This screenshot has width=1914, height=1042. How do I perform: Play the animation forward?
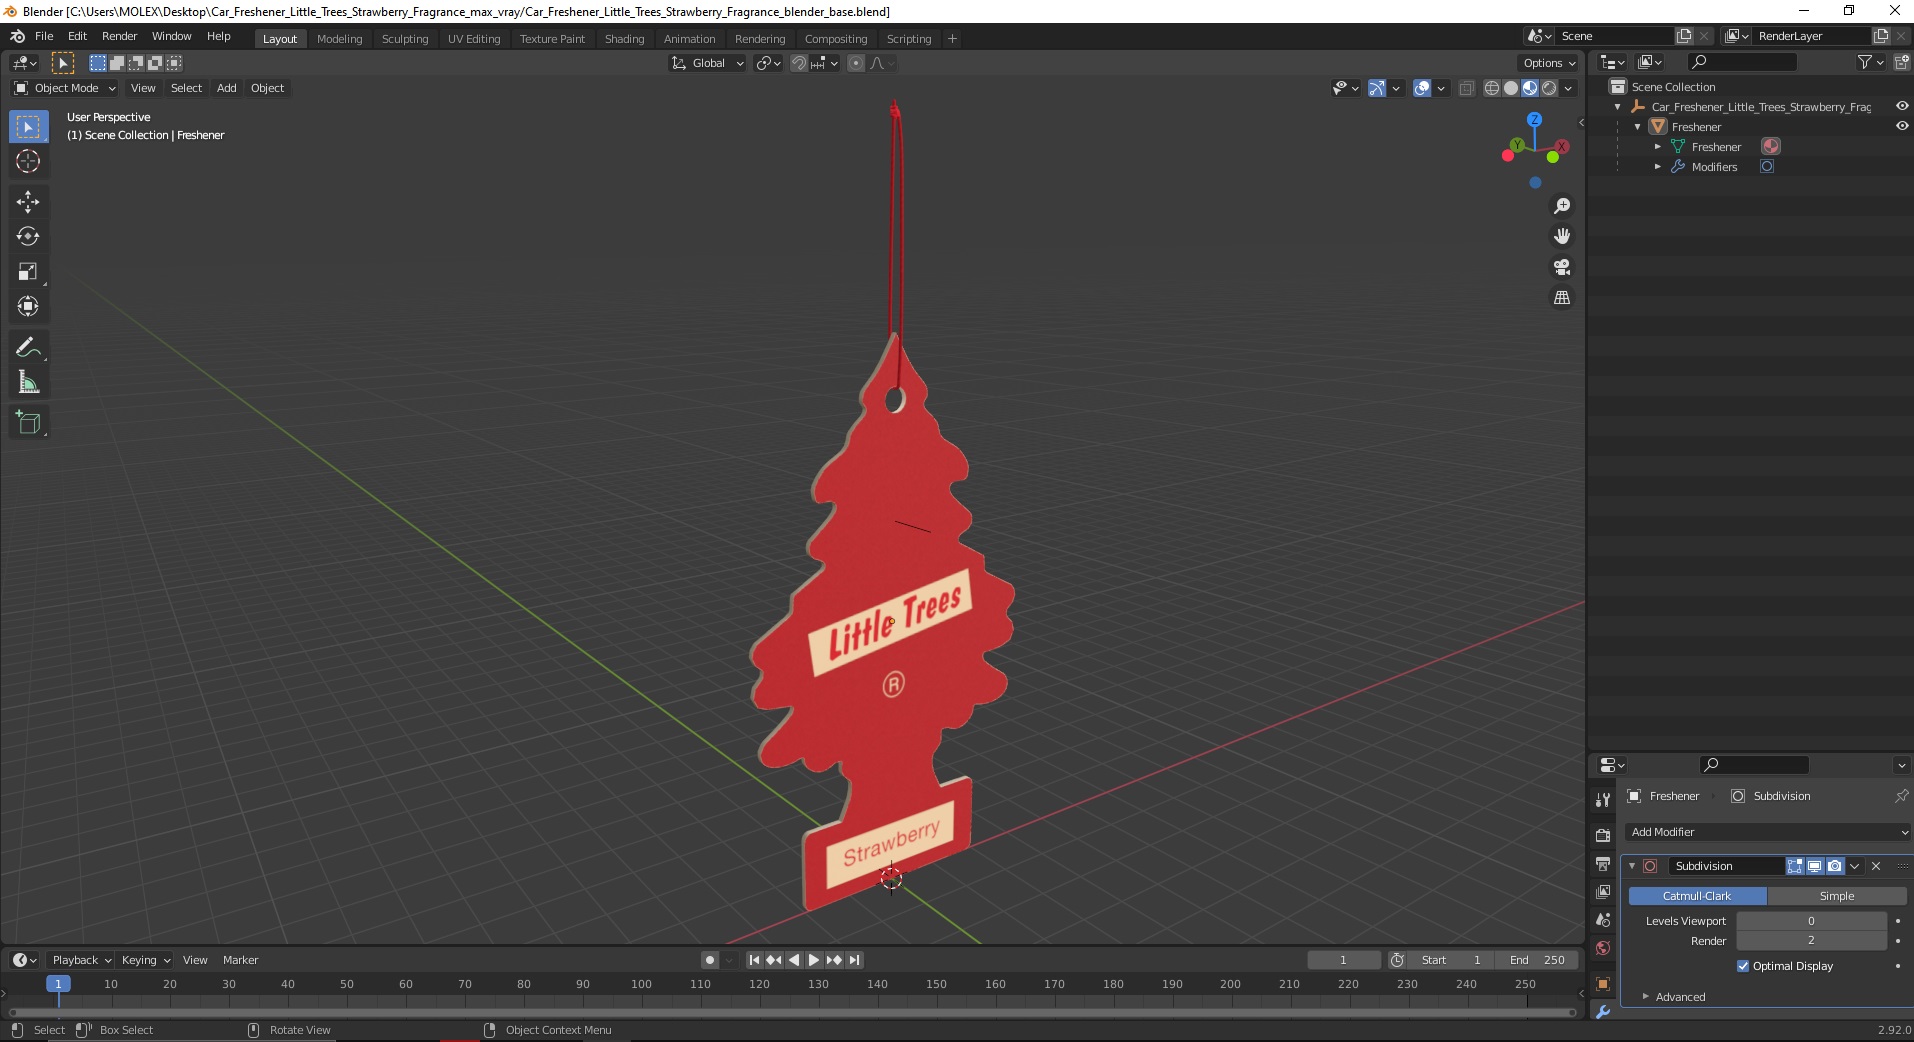click(x=814, y=960)
